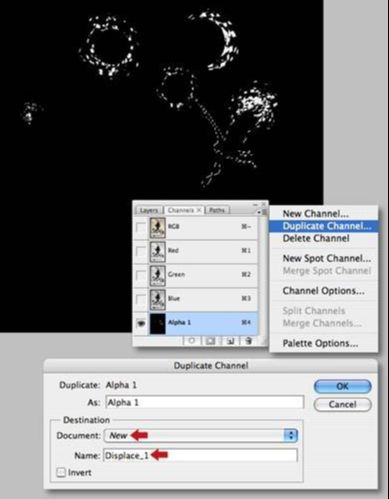Cancel the Duplicate Channel dialog
Viewport: 389px width, 499px height.
[x=342, y=404]
